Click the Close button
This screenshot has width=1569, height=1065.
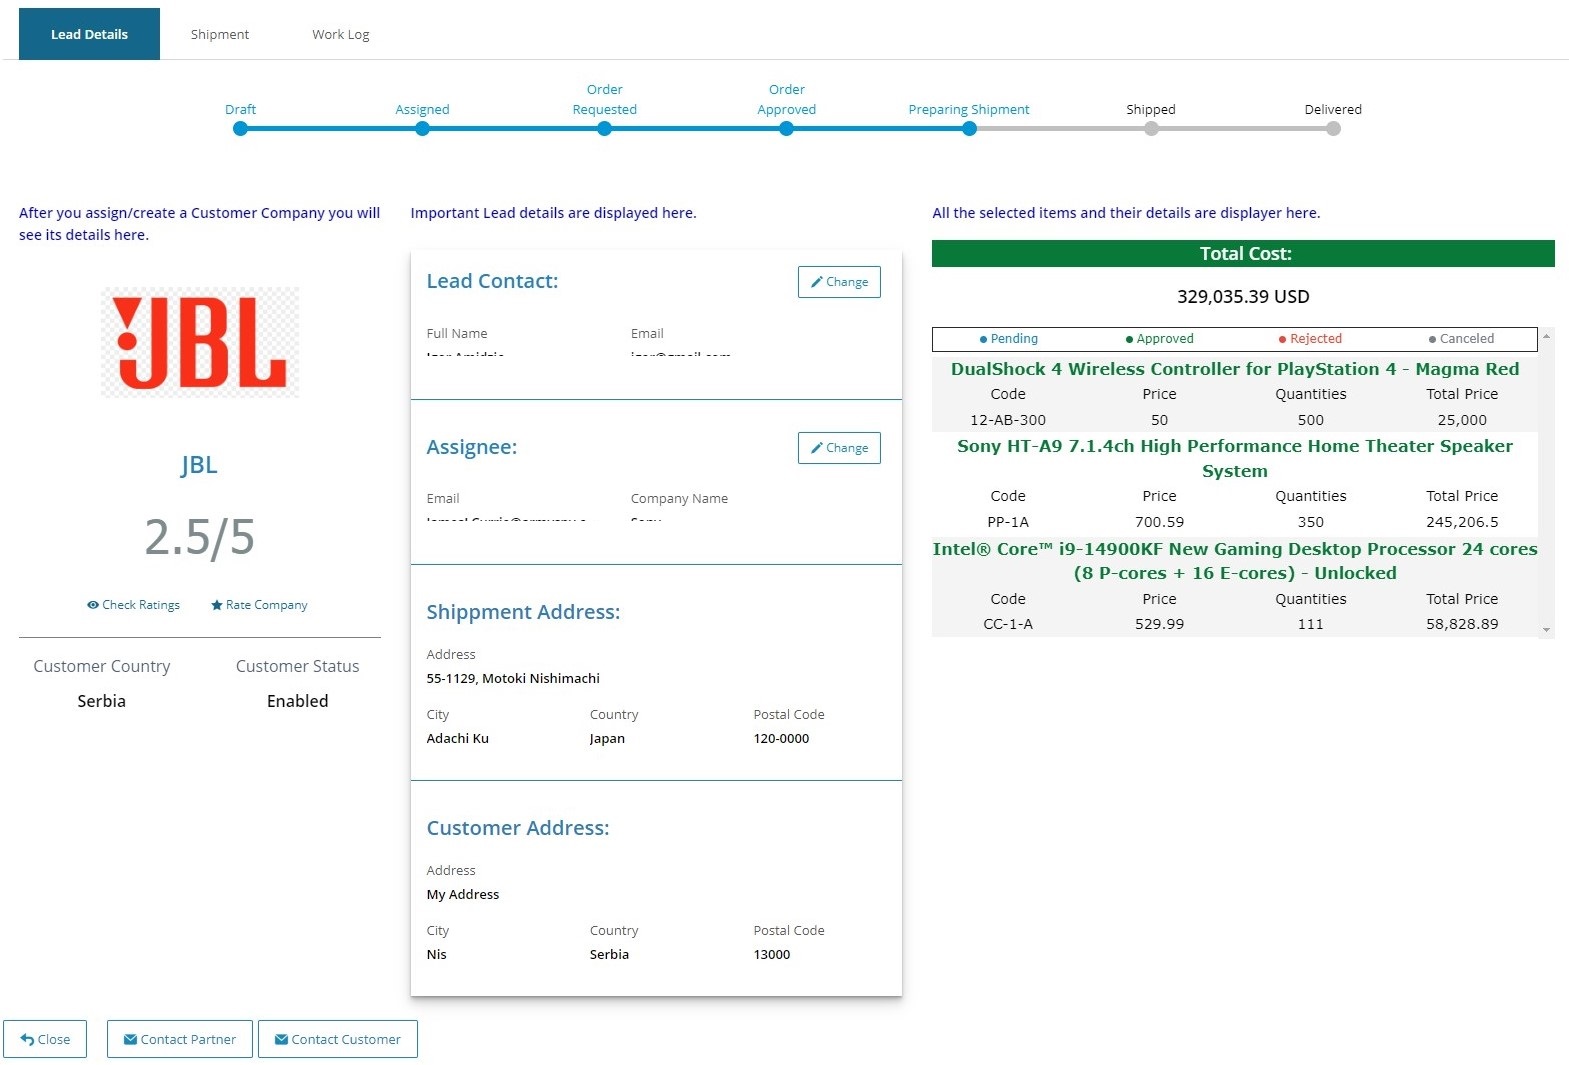[45, 1039]
